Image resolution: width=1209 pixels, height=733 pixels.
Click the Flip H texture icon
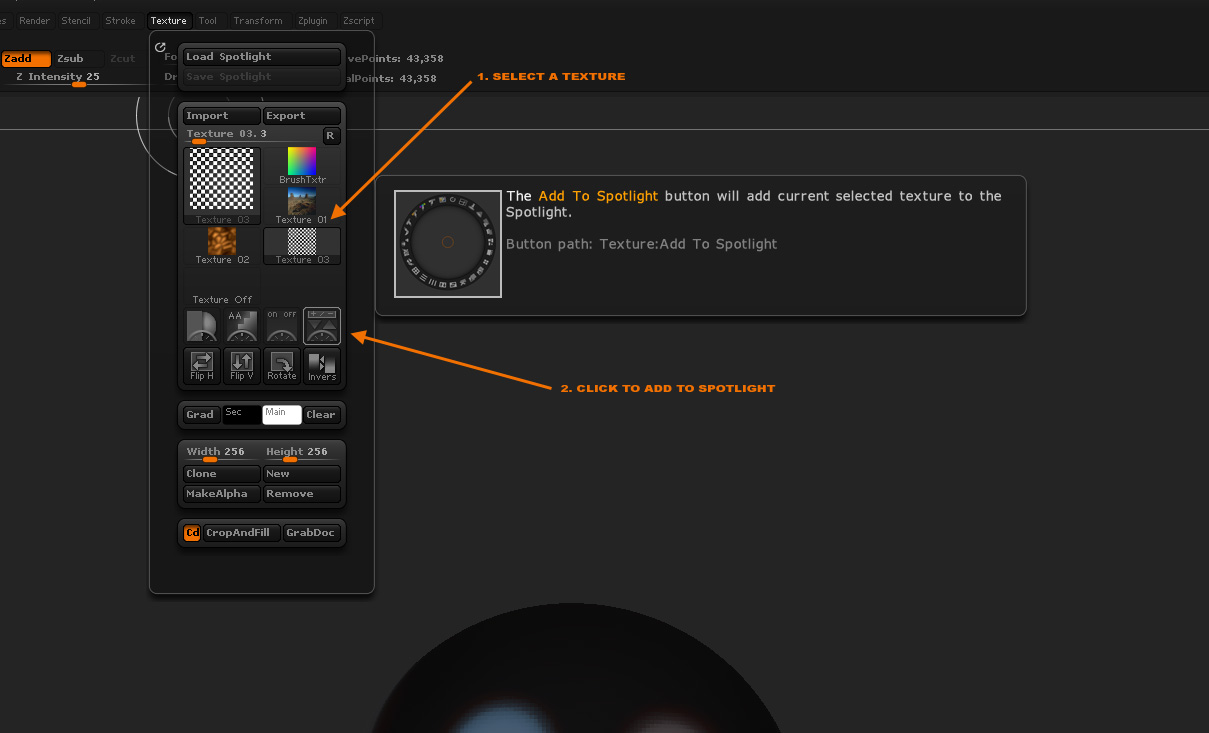201,366
